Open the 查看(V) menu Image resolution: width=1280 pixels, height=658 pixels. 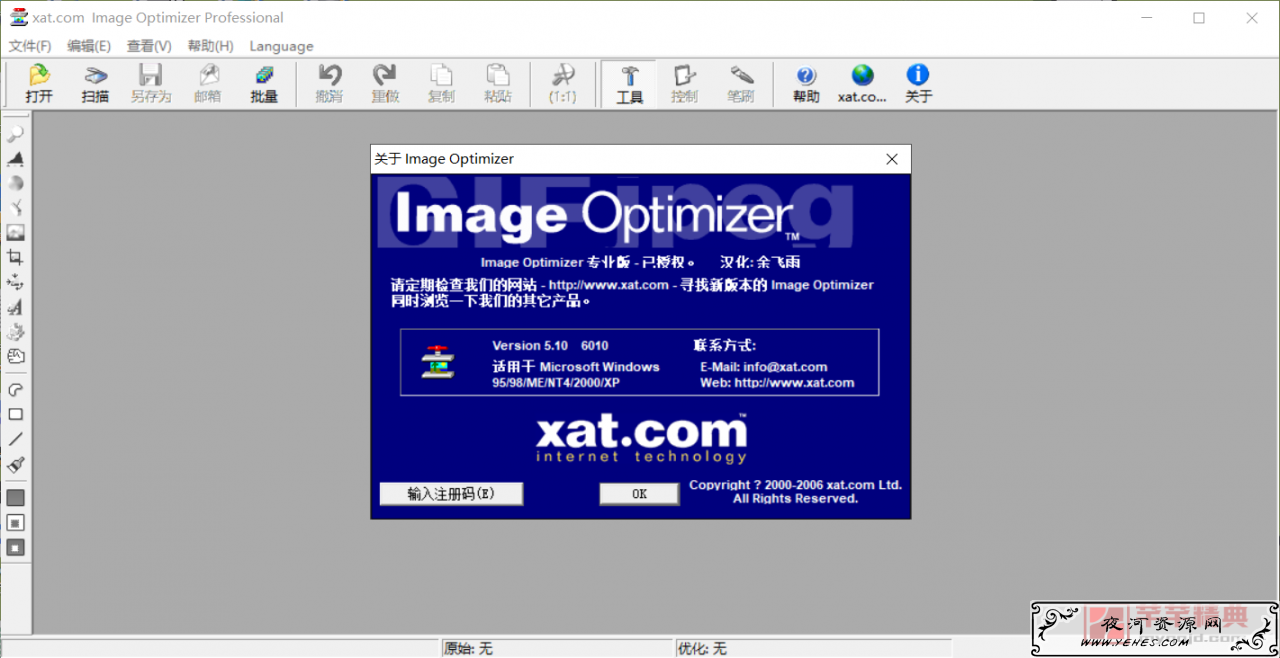[x=149, y=46]
